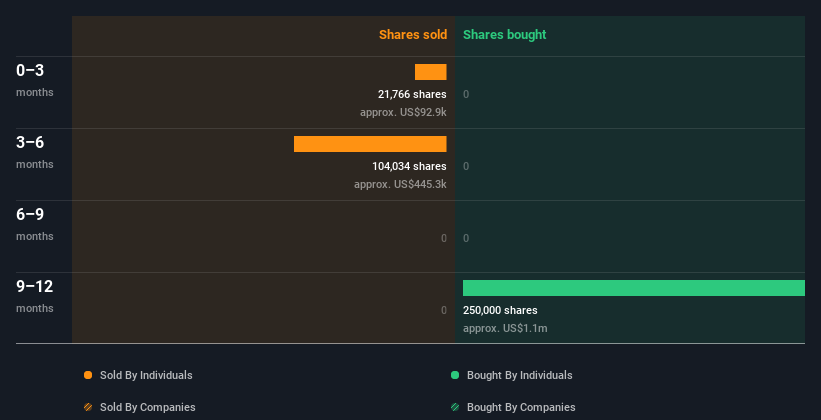
Task: Click the green 9–12 months bought bar
Action: pyautogui.click(x=634, y=288)
